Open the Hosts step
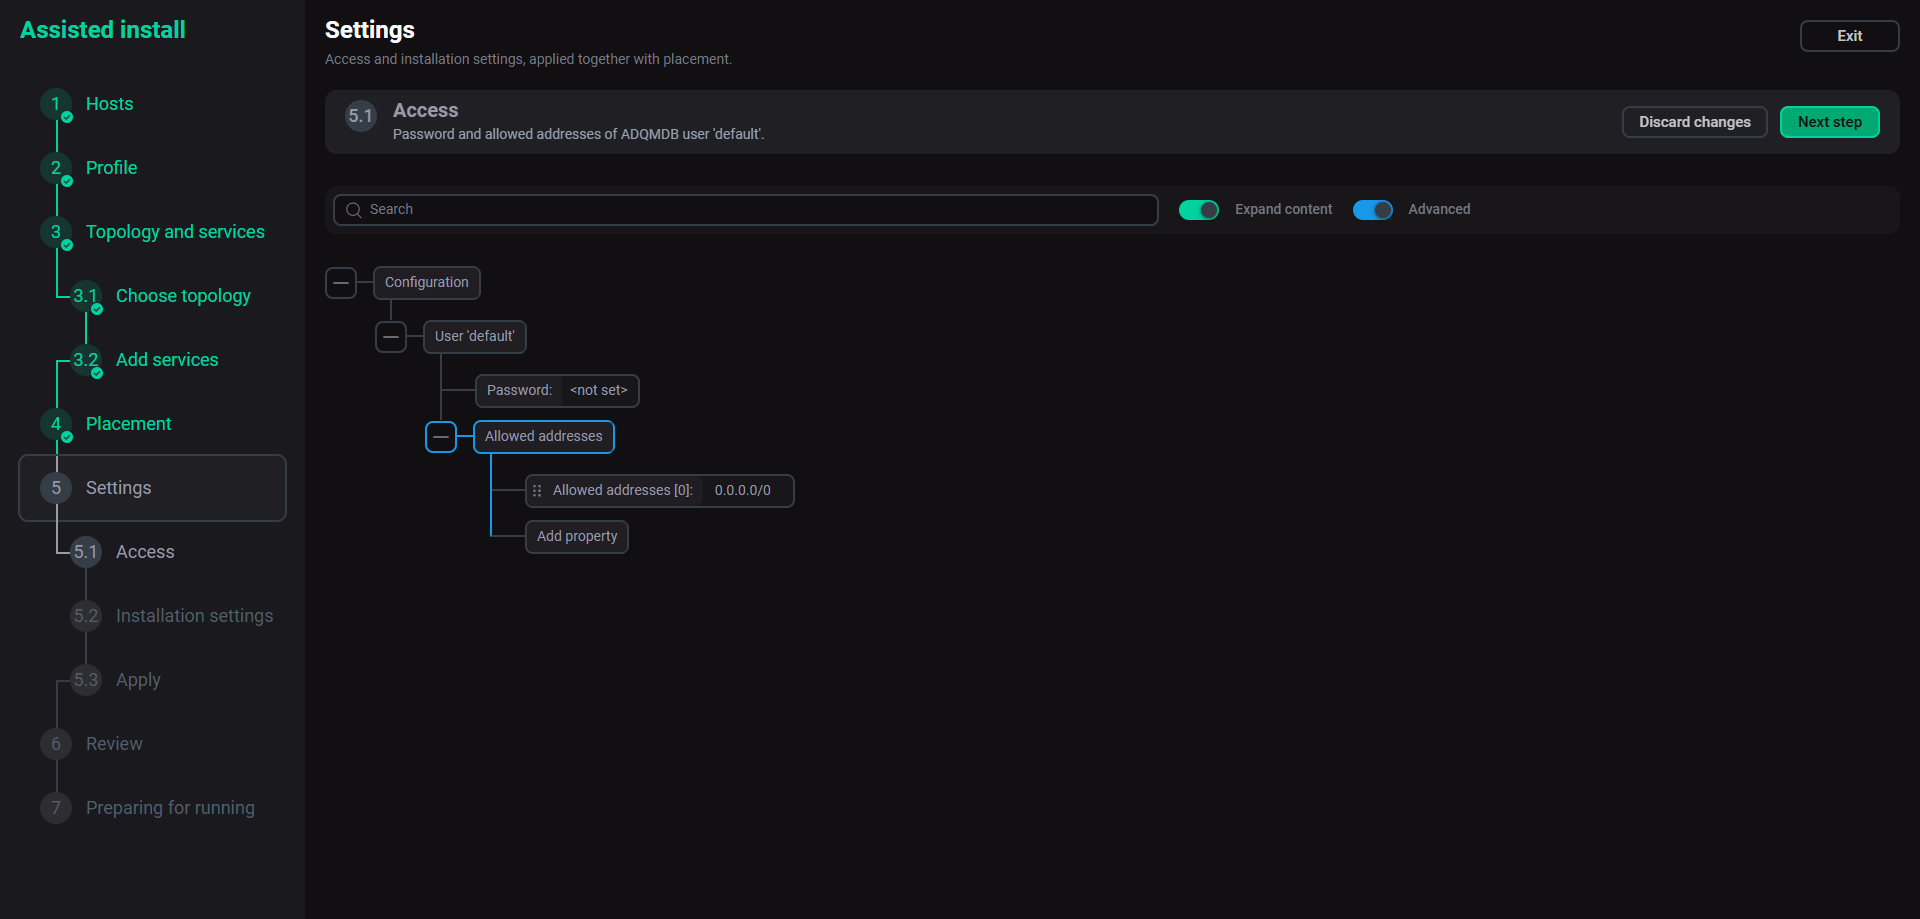 tap(109, 104)
